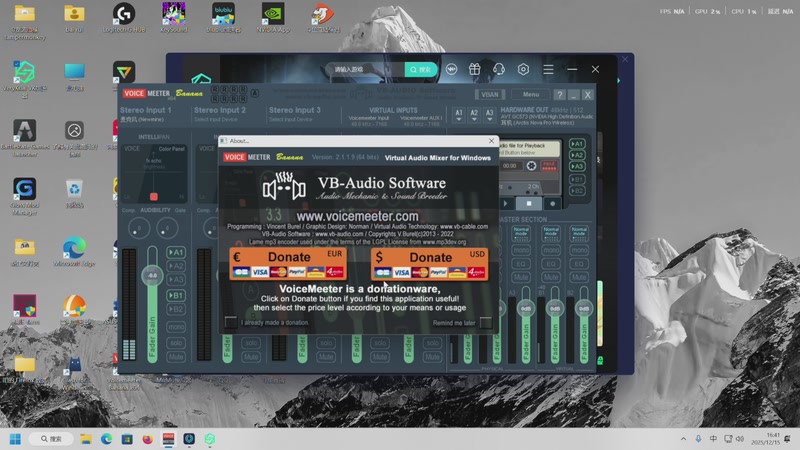Click the Voicemeeter help question mark button
The image size is (800, 450).
point(559,94)
